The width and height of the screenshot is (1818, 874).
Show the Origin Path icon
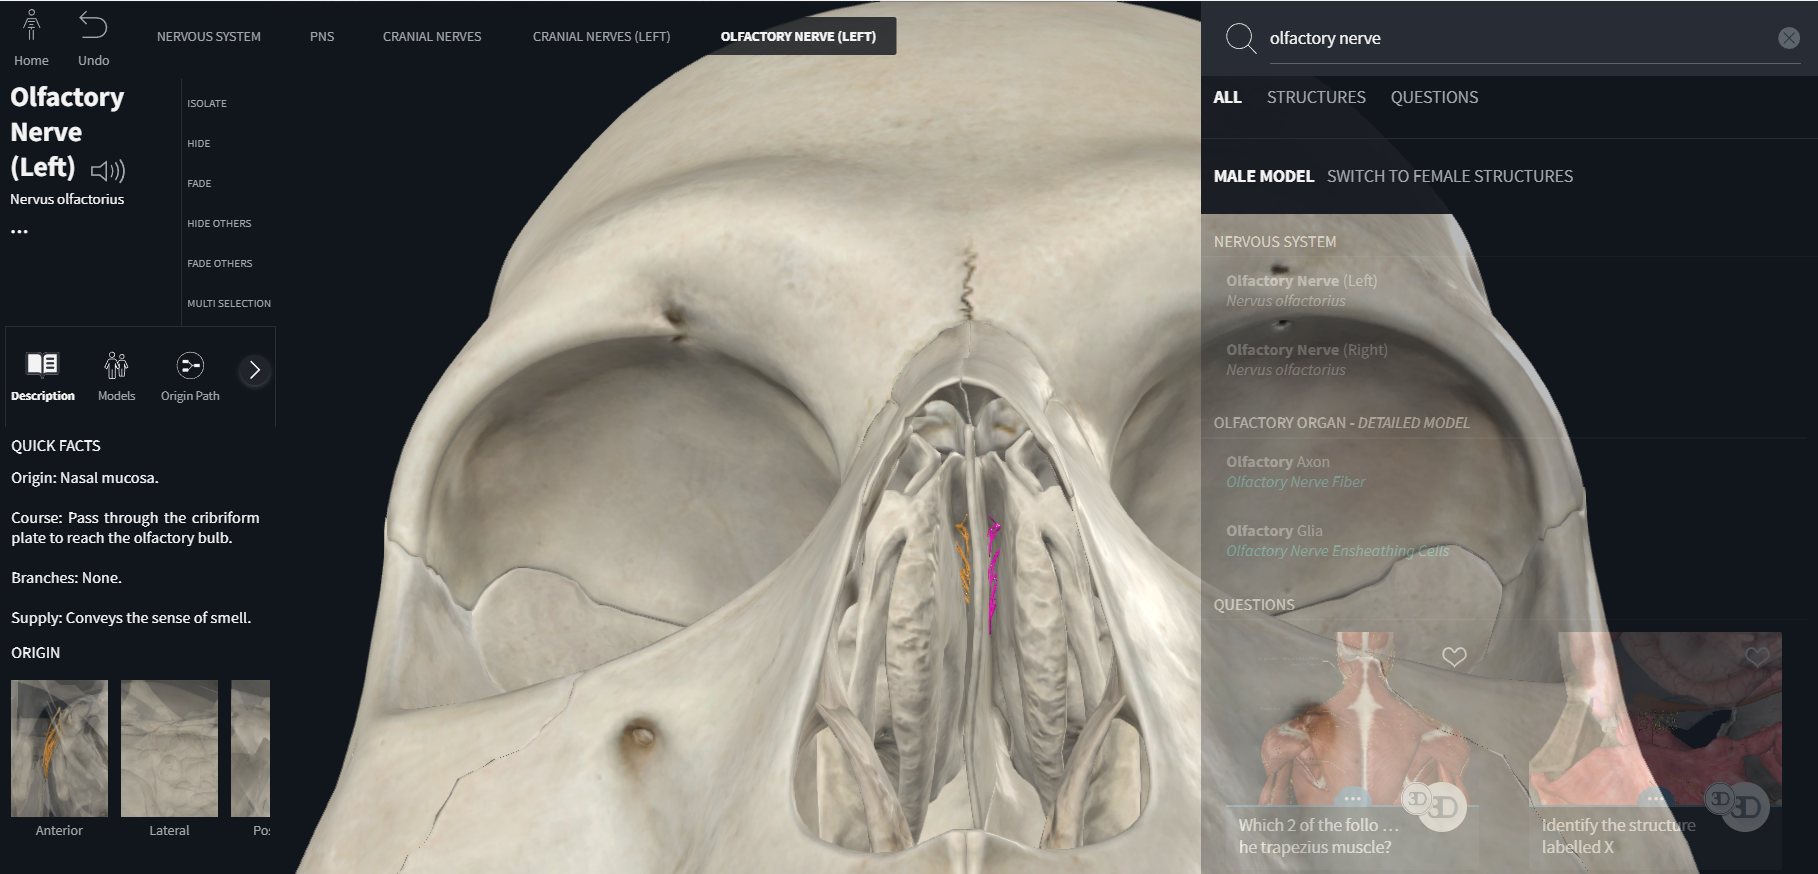[x=190, y=366]
